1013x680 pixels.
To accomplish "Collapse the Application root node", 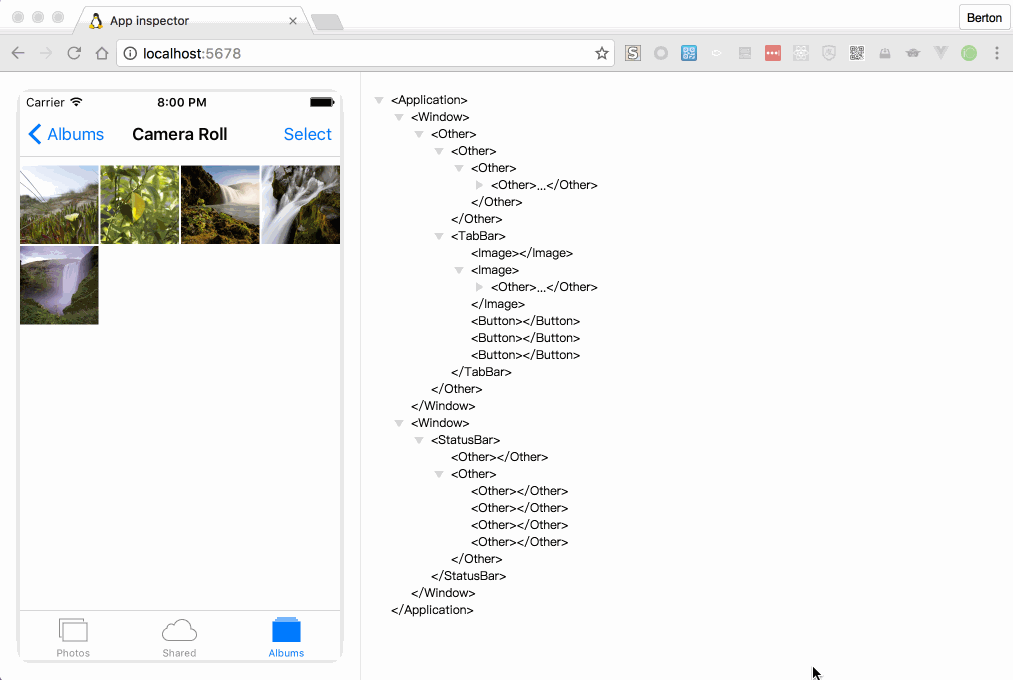I will (379, 100).
